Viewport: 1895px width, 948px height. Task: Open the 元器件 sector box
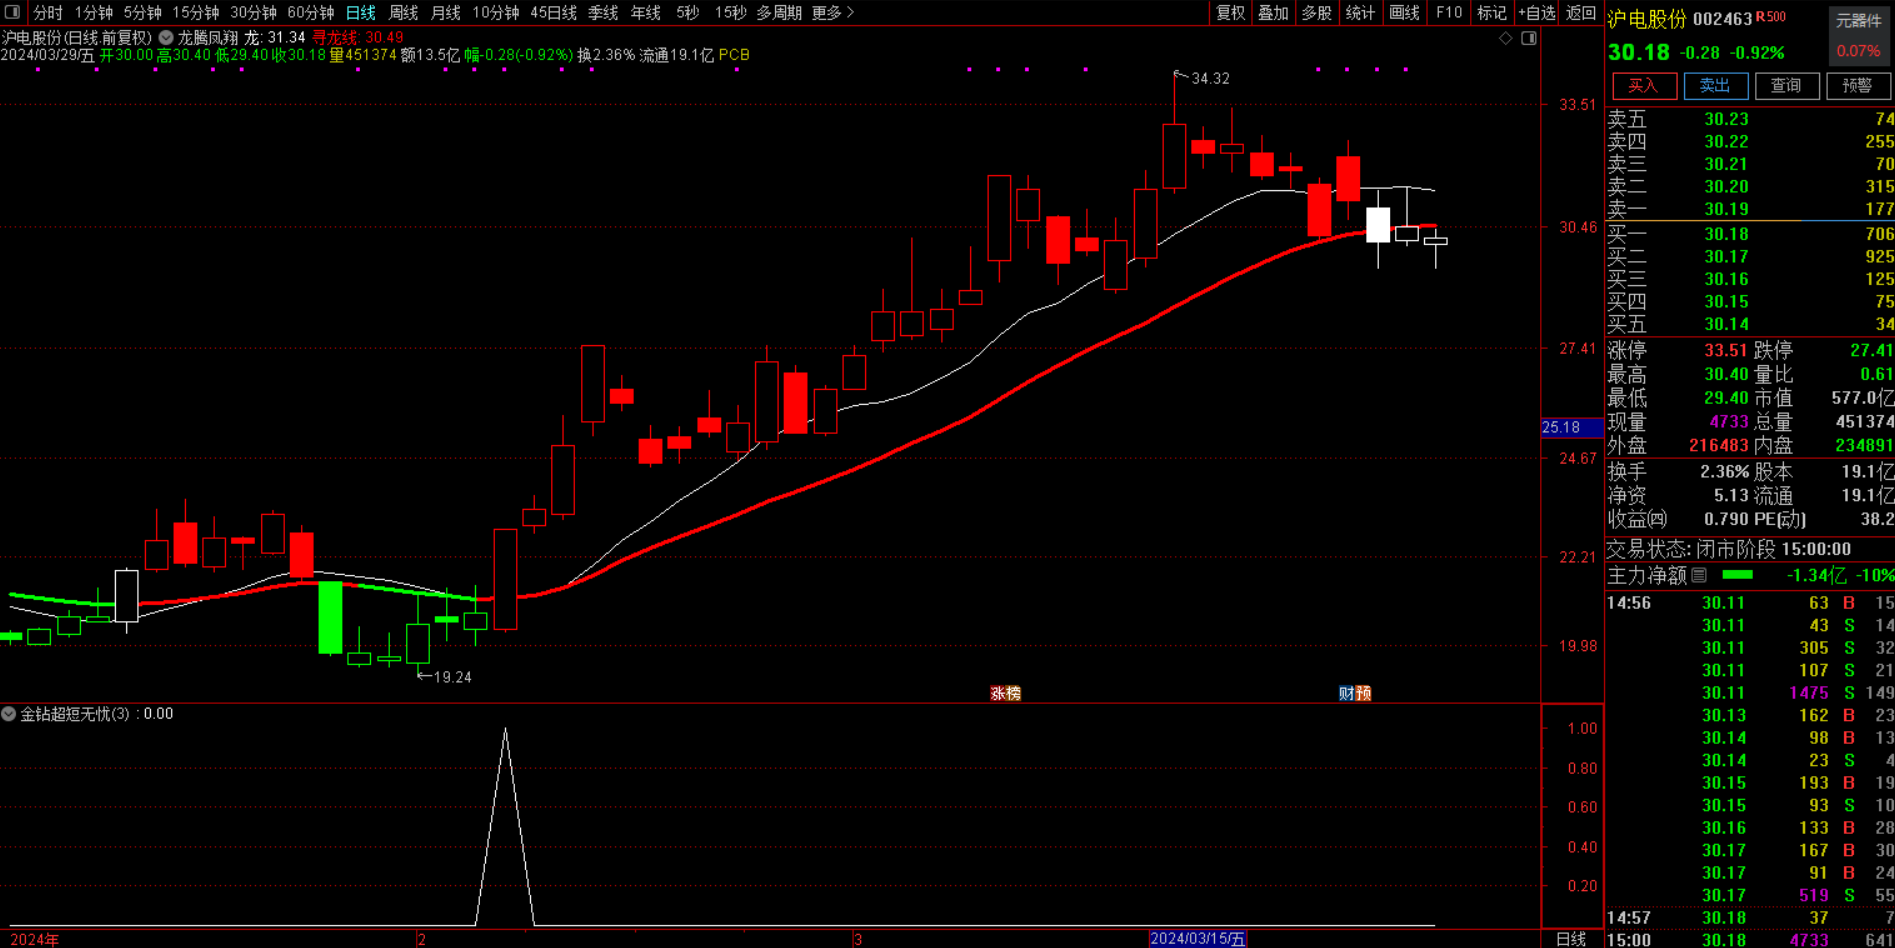[1859, 35]
